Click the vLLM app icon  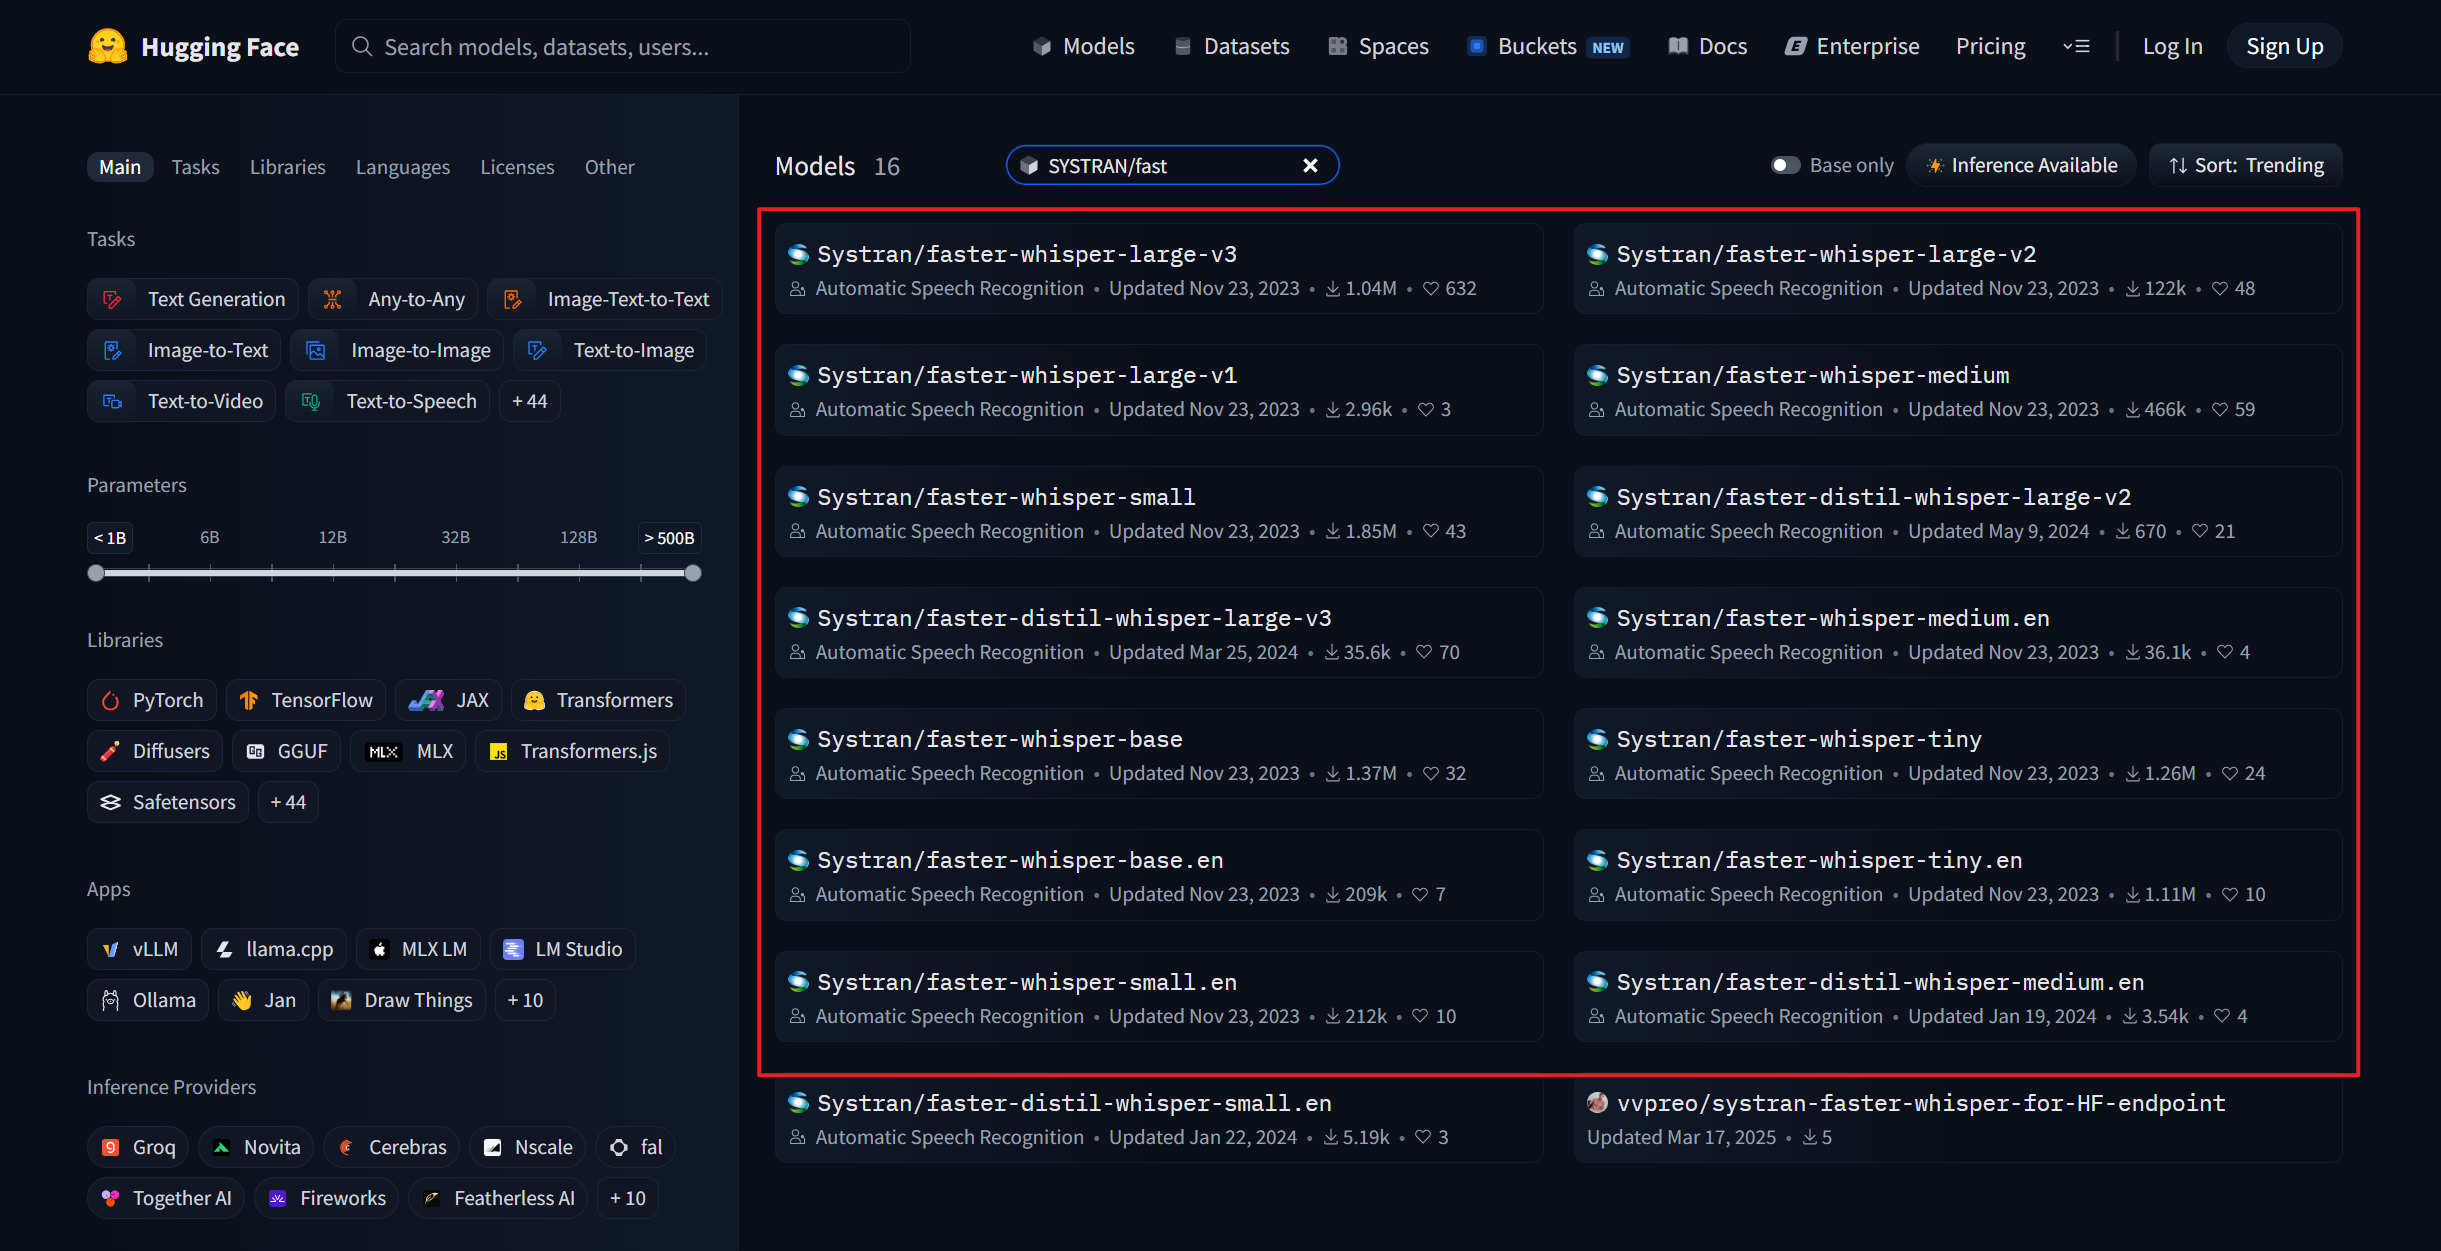111,949
